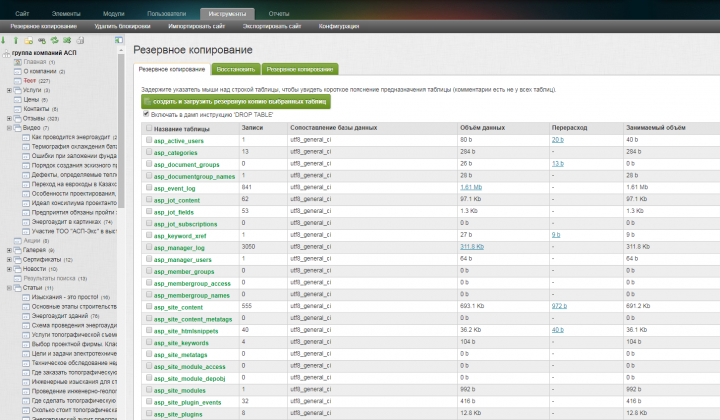Click the new weblink icon in tree toolbar

tap(42, 40)
